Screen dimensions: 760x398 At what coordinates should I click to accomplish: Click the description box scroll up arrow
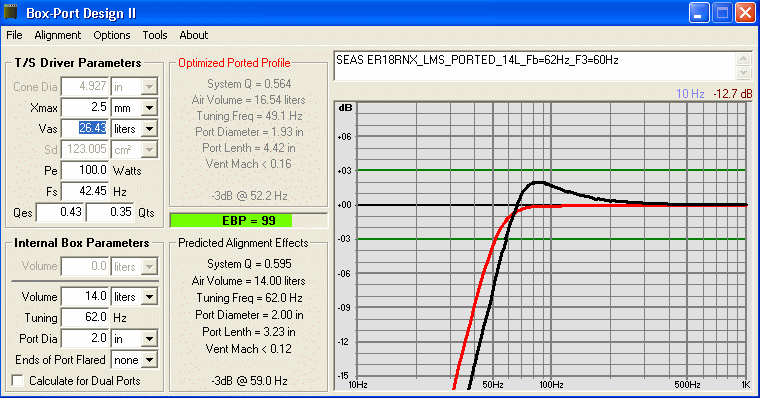coord(743,59)
